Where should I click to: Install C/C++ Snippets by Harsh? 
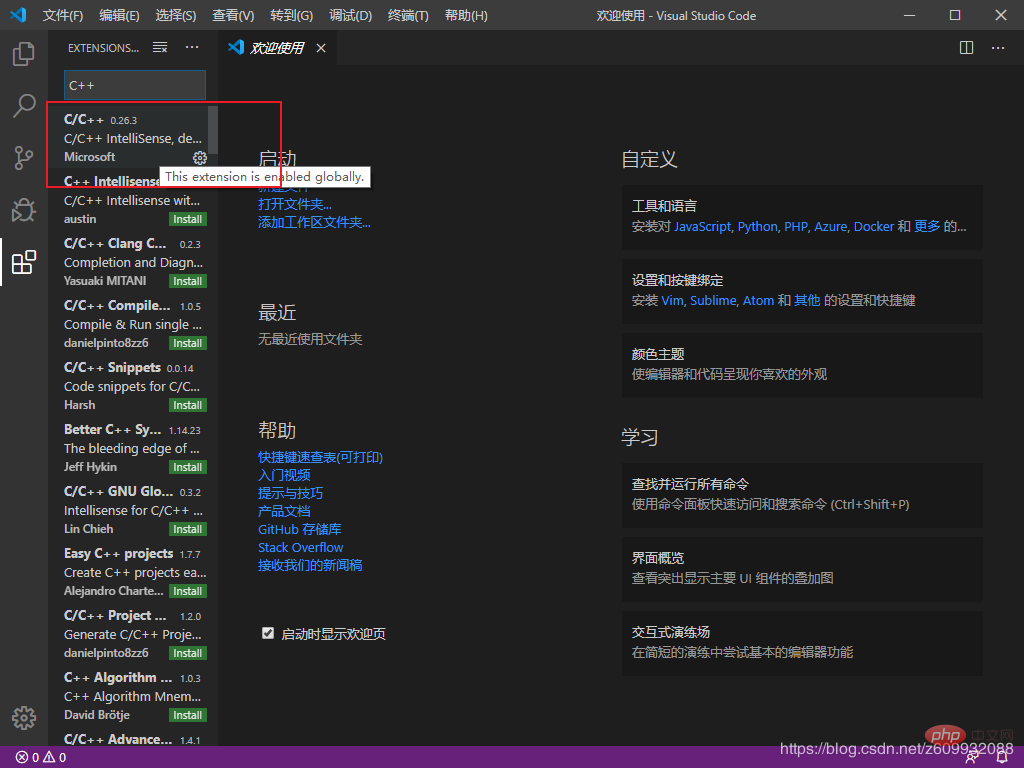(x=187, y=405)
